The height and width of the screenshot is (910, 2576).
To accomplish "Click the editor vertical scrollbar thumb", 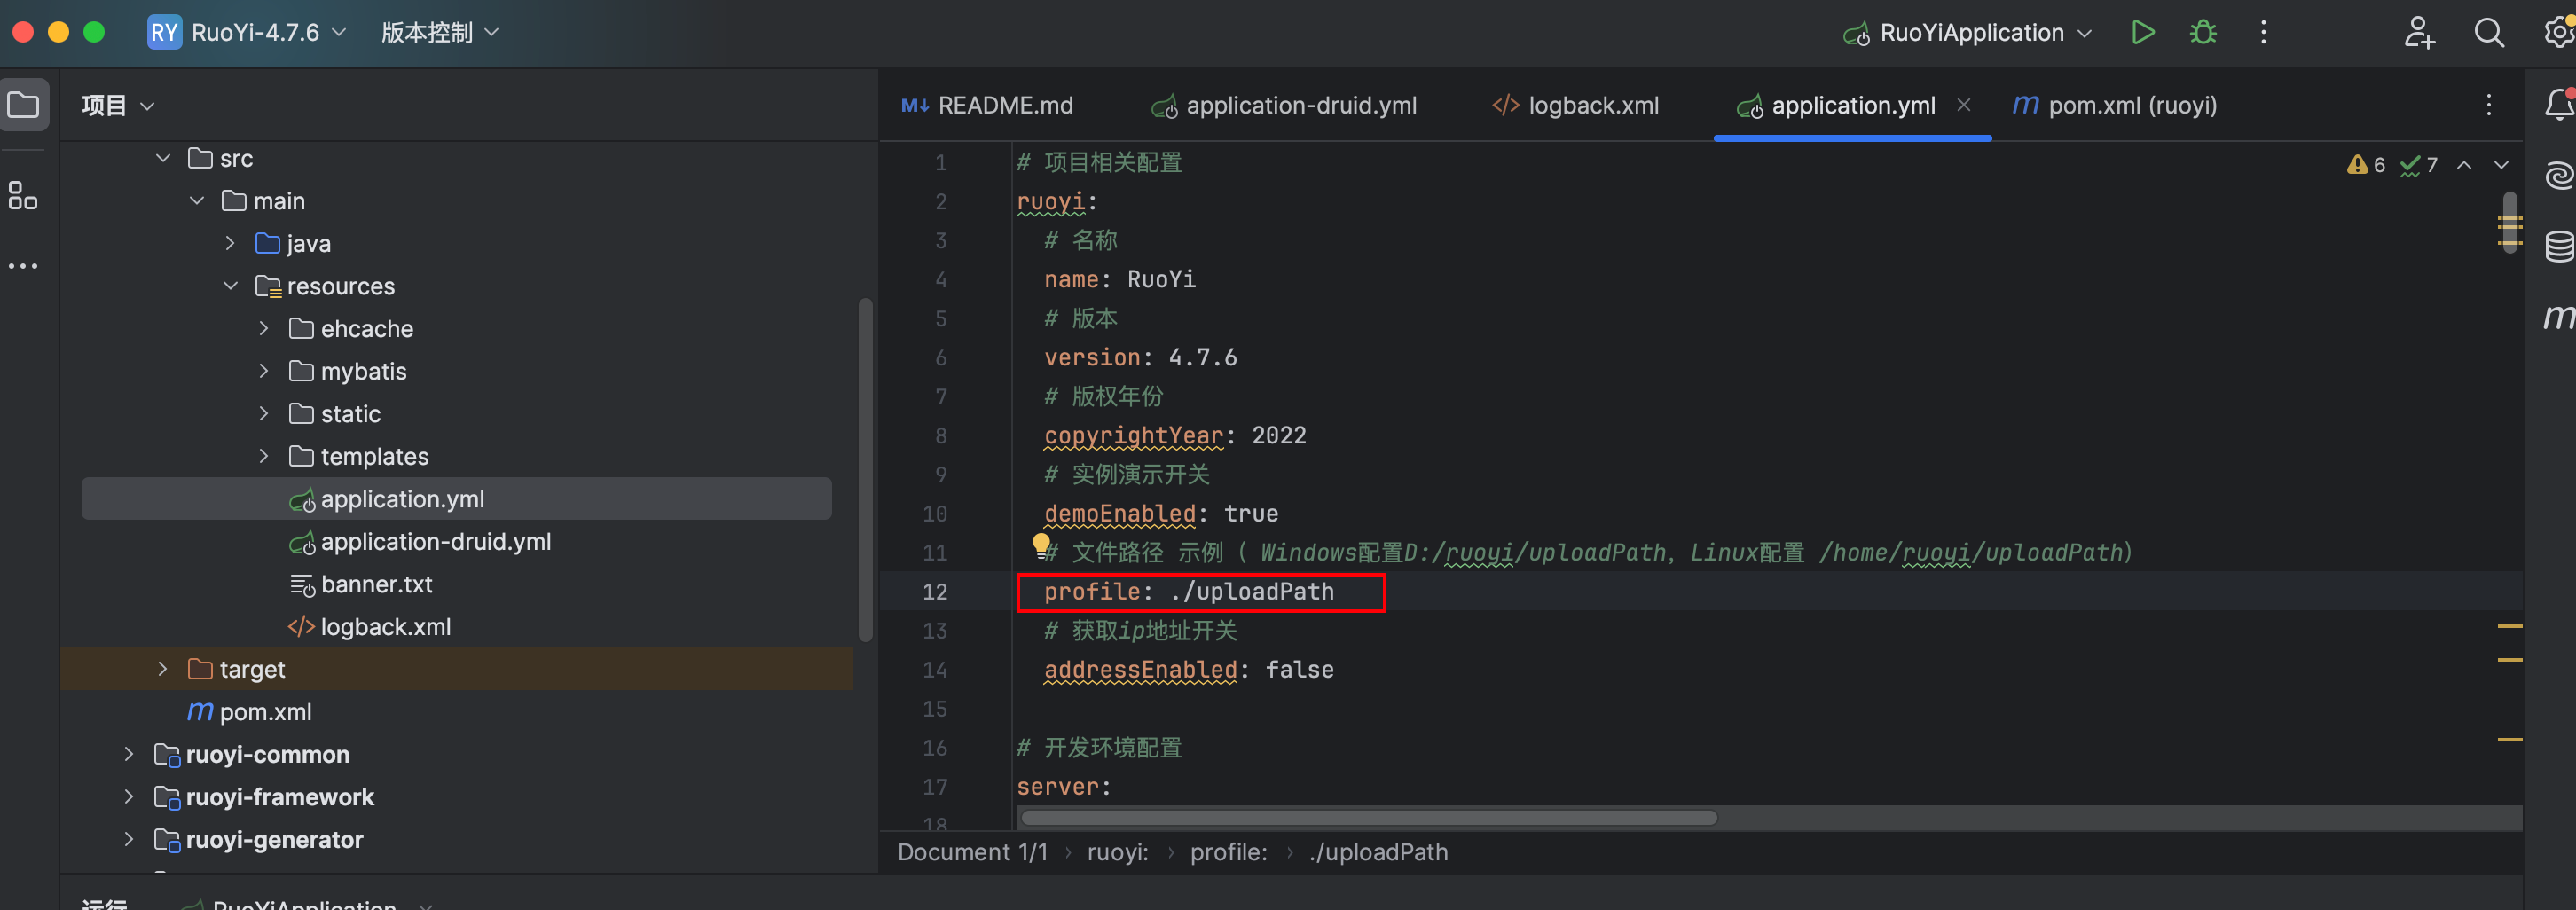I will pos(2511,222).
